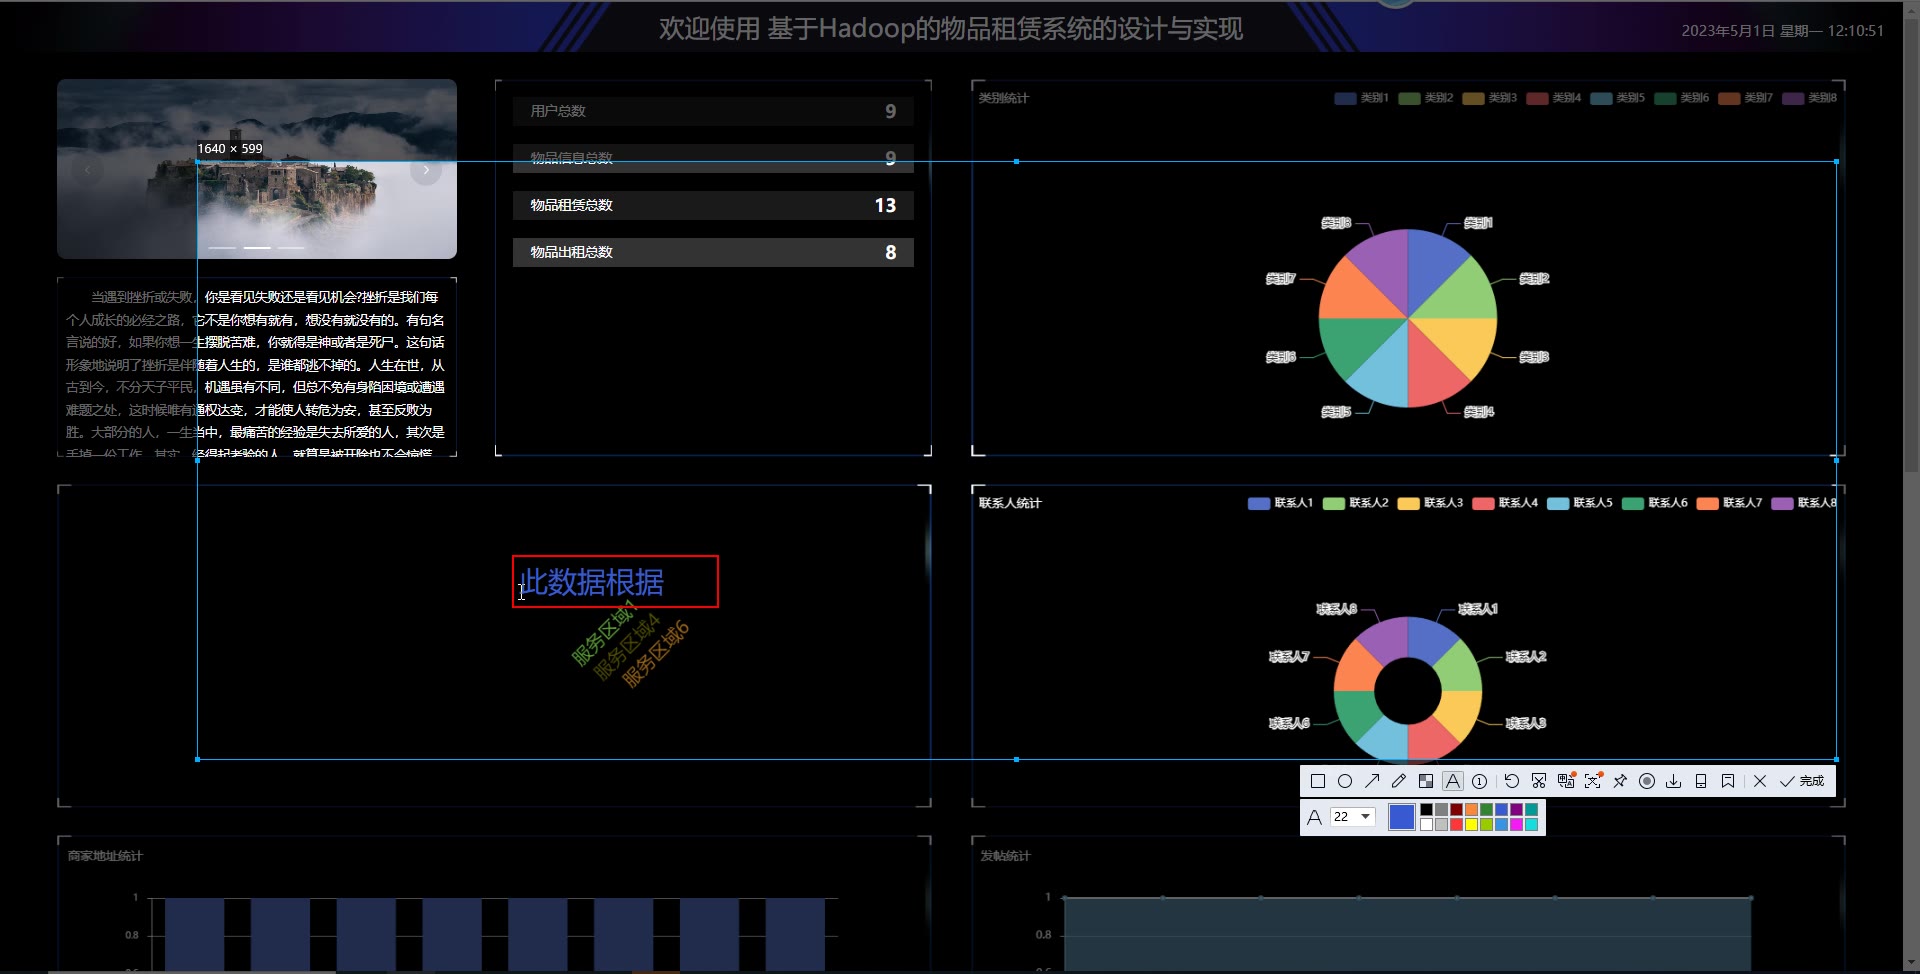
Task: Toggle legend item 类别4
Action: click(x=1553, y=98)
